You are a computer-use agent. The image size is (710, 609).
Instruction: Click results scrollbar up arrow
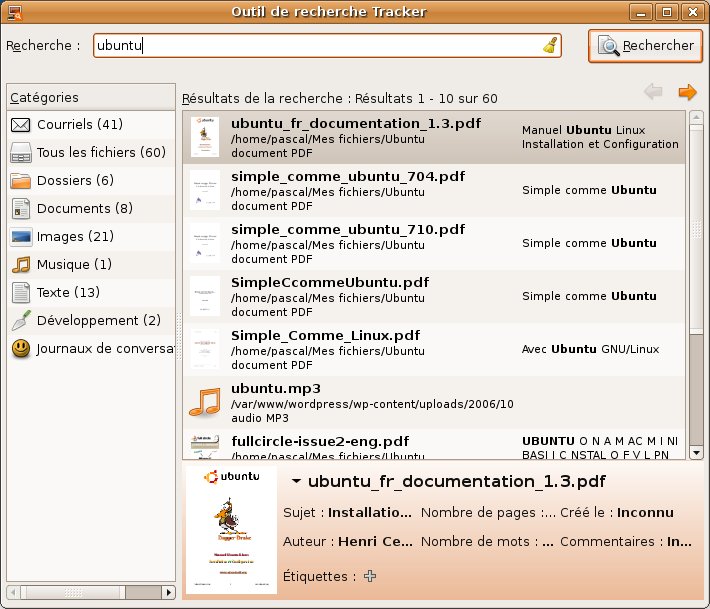696,117
